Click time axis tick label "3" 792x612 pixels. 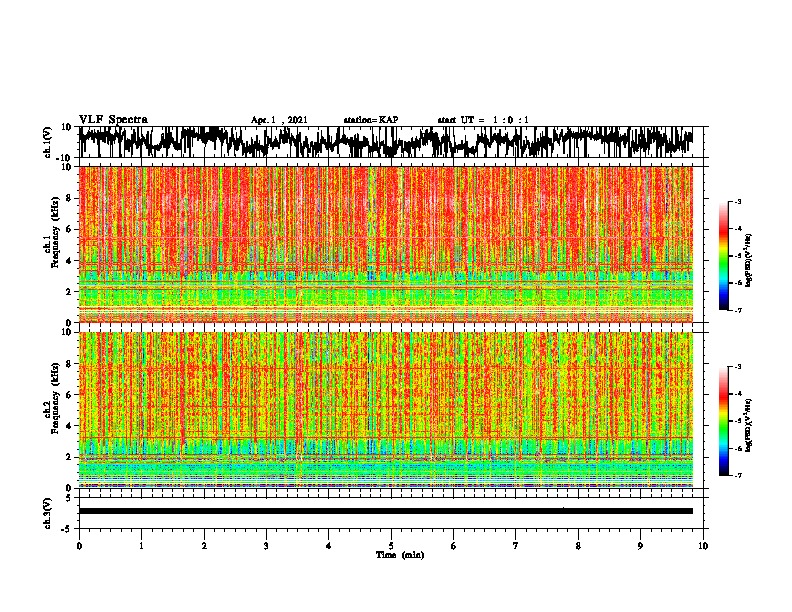point(266,546)
